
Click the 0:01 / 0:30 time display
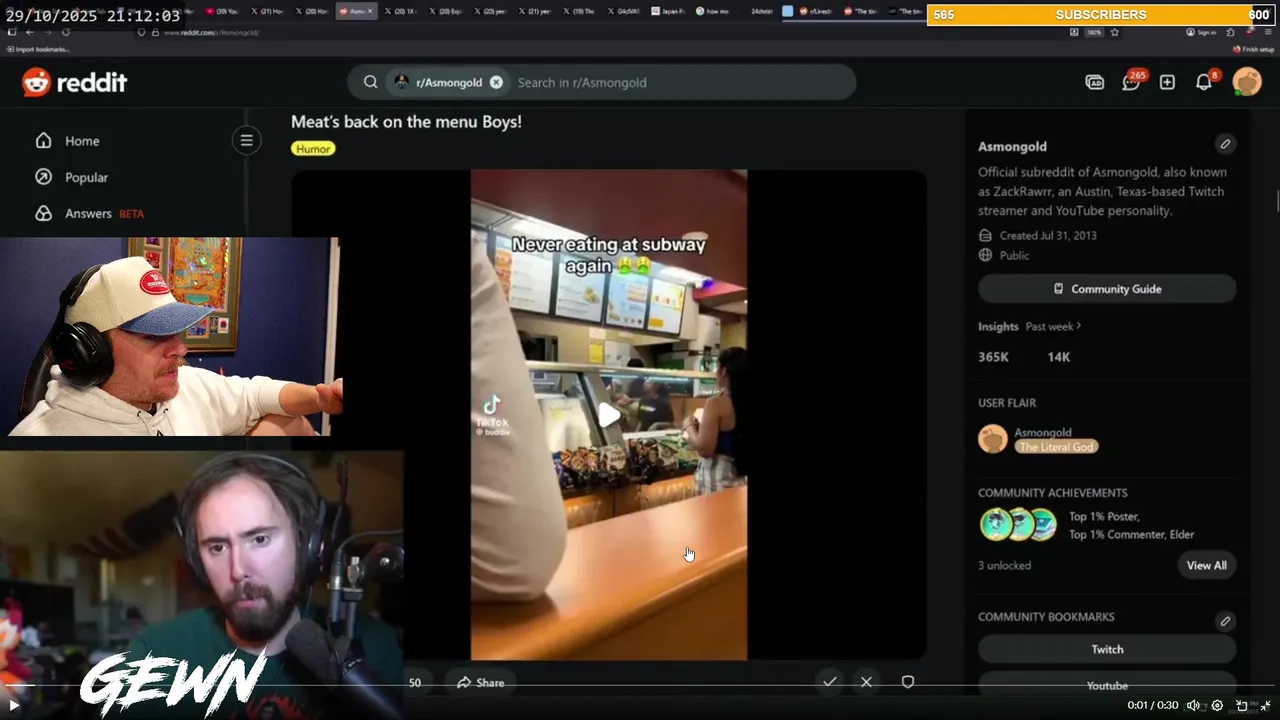1152,705
